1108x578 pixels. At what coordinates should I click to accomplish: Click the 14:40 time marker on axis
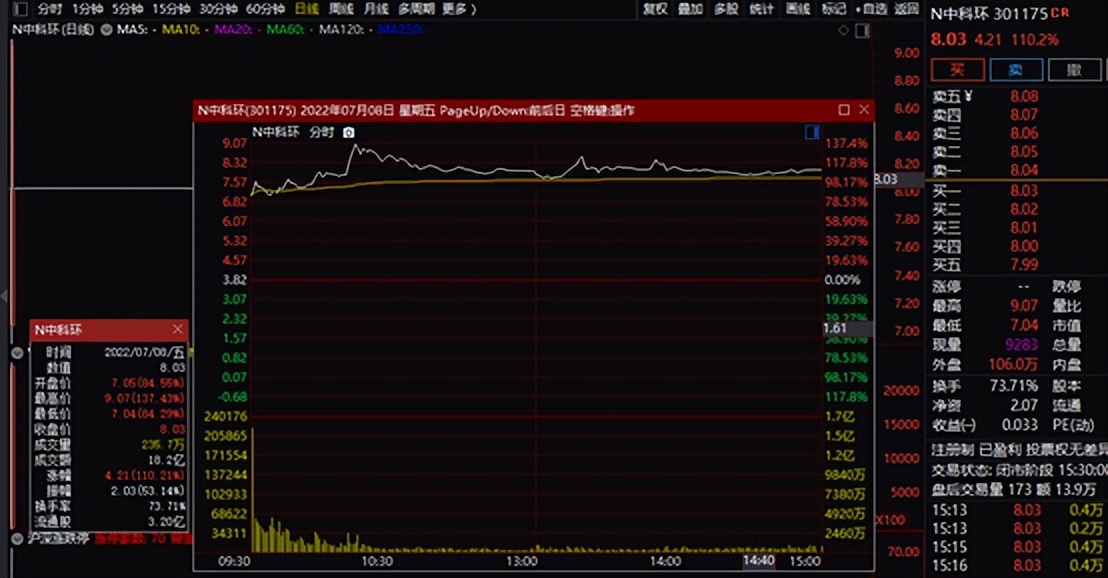[758, 562]
